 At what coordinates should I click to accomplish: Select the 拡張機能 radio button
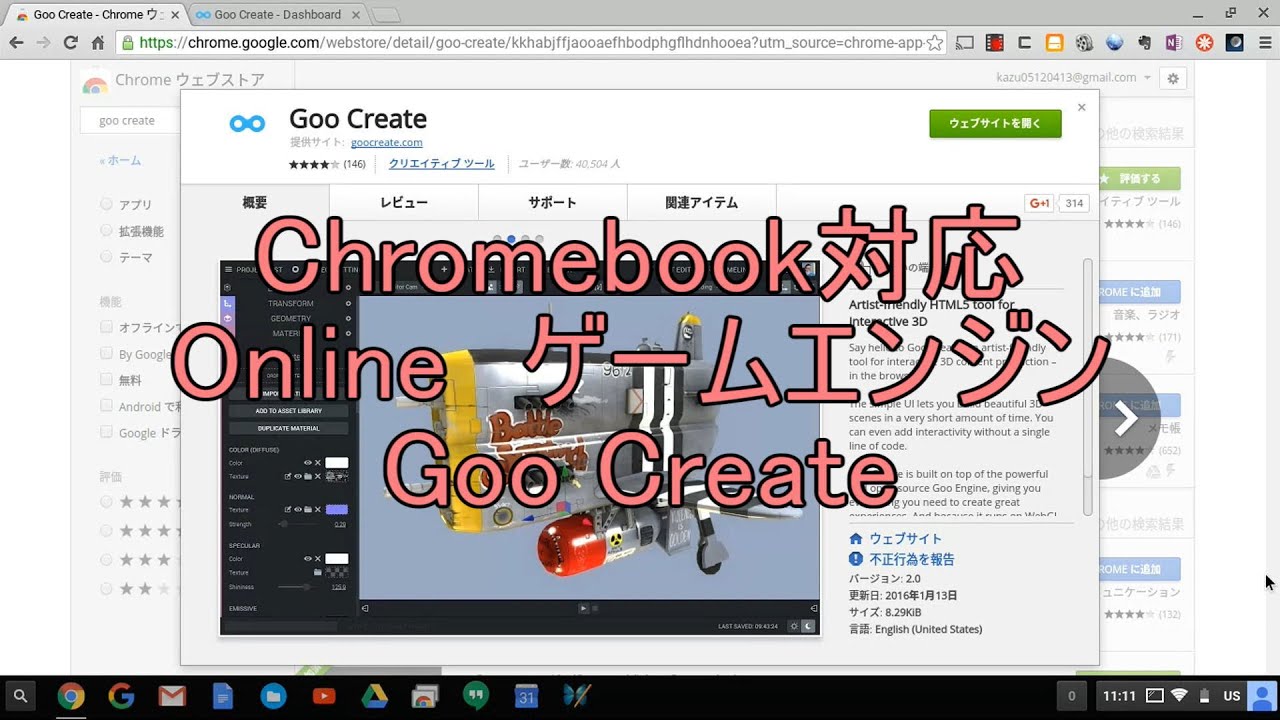tap(106, 231)
